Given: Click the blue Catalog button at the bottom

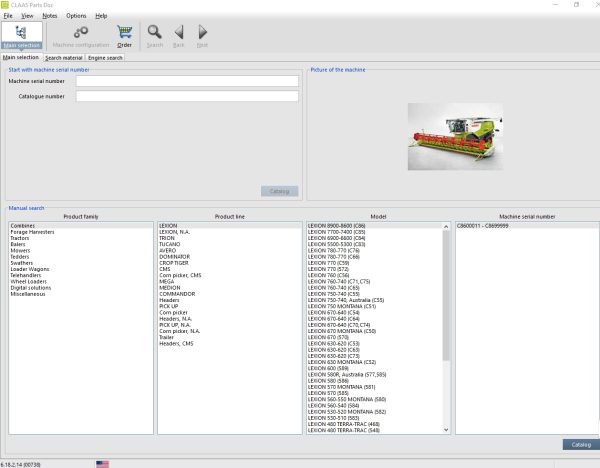Looking at the screenshot, I should (x=581, y=445).
